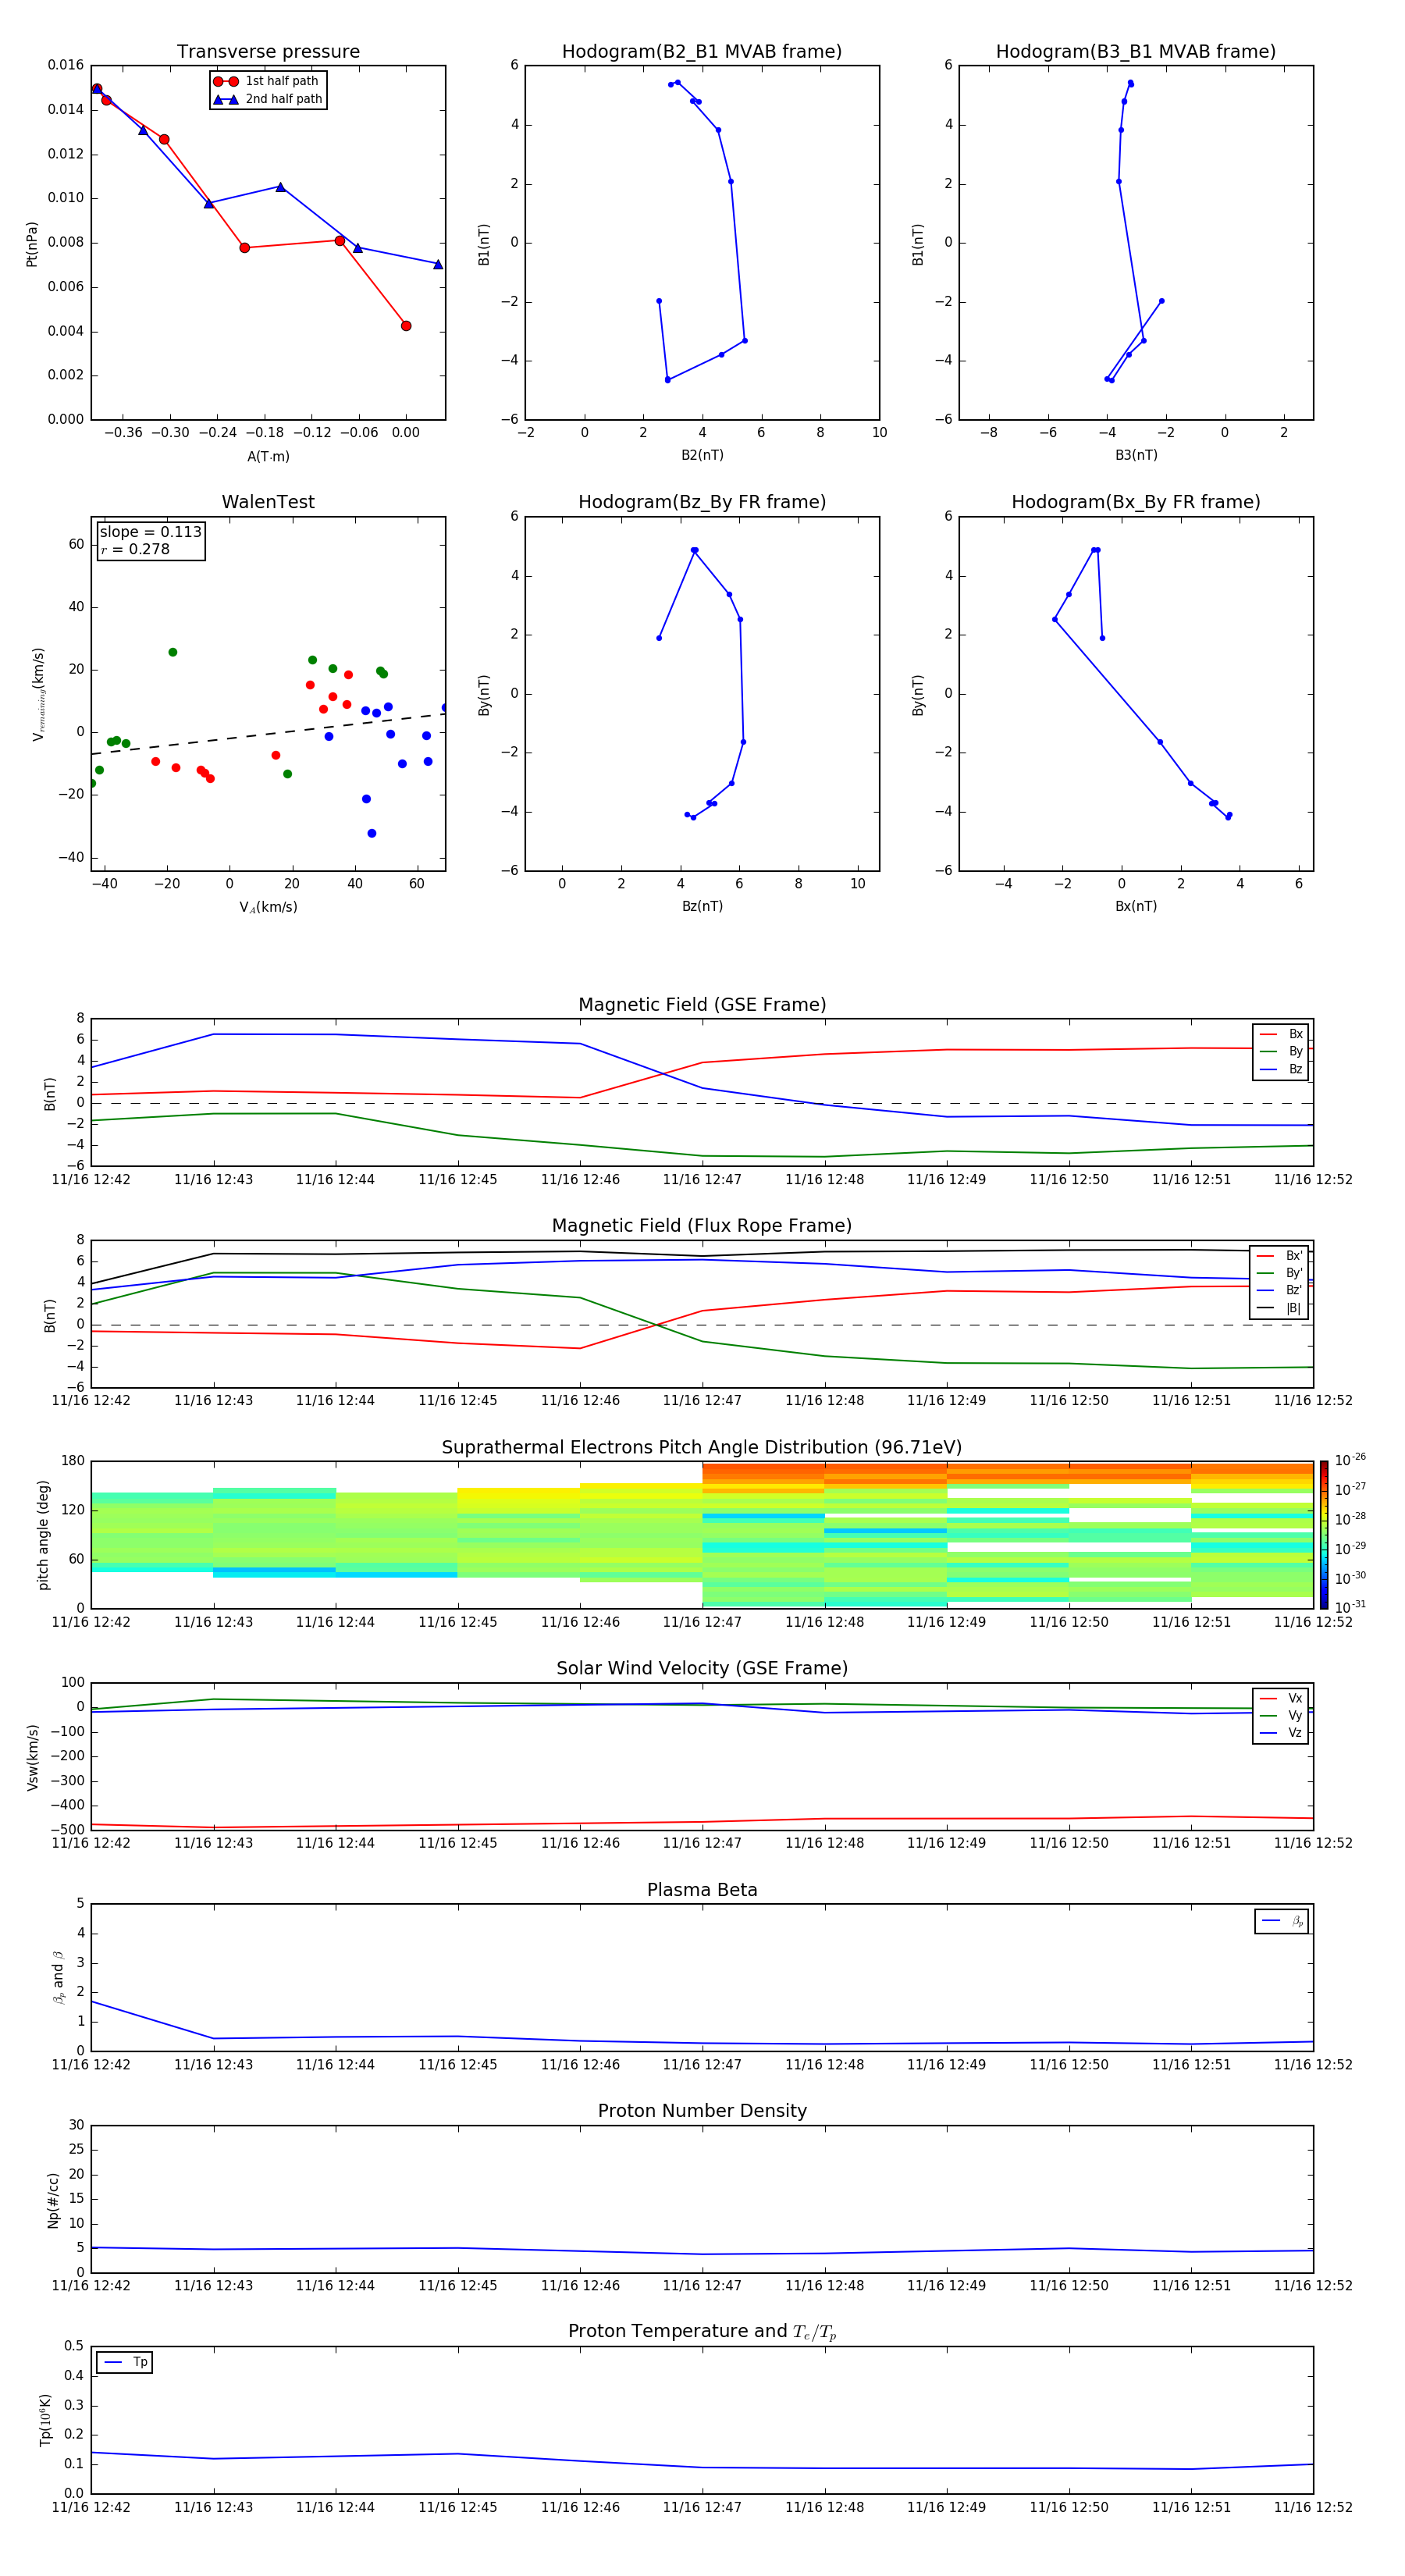Click the 'B3(nT)' x-axis label
This screenshot has height=2576, width=1405.
(x=1136, y=455)
